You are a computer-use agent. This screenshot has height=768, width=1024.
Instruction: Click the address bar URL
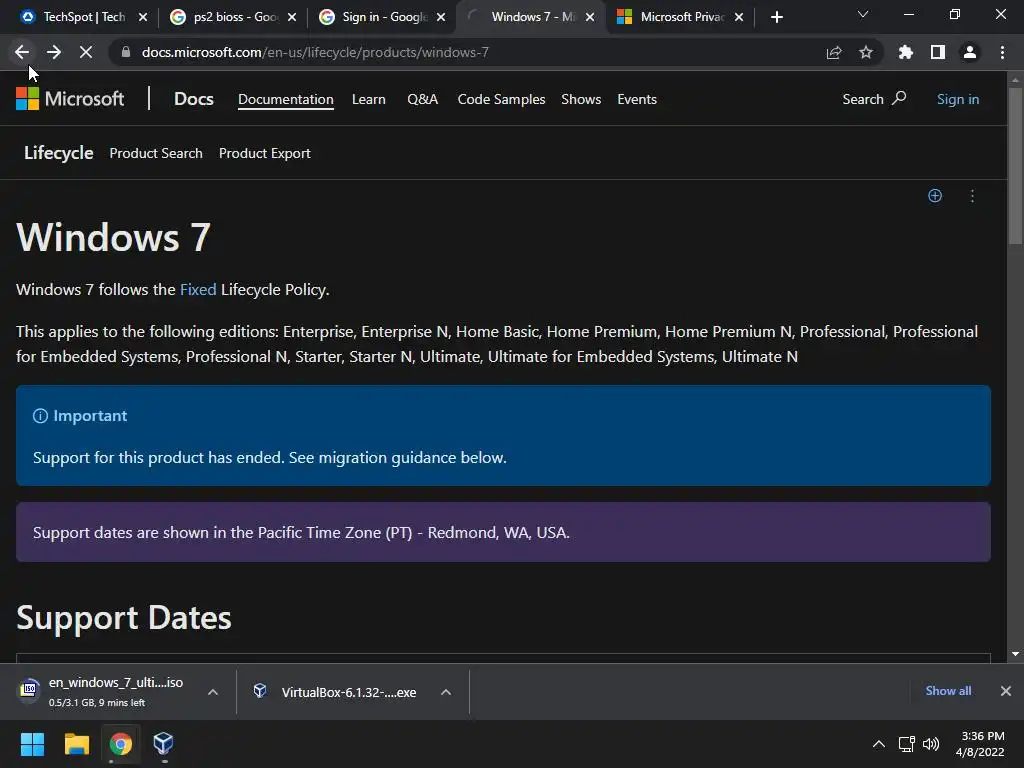click(x=315, y=52)
